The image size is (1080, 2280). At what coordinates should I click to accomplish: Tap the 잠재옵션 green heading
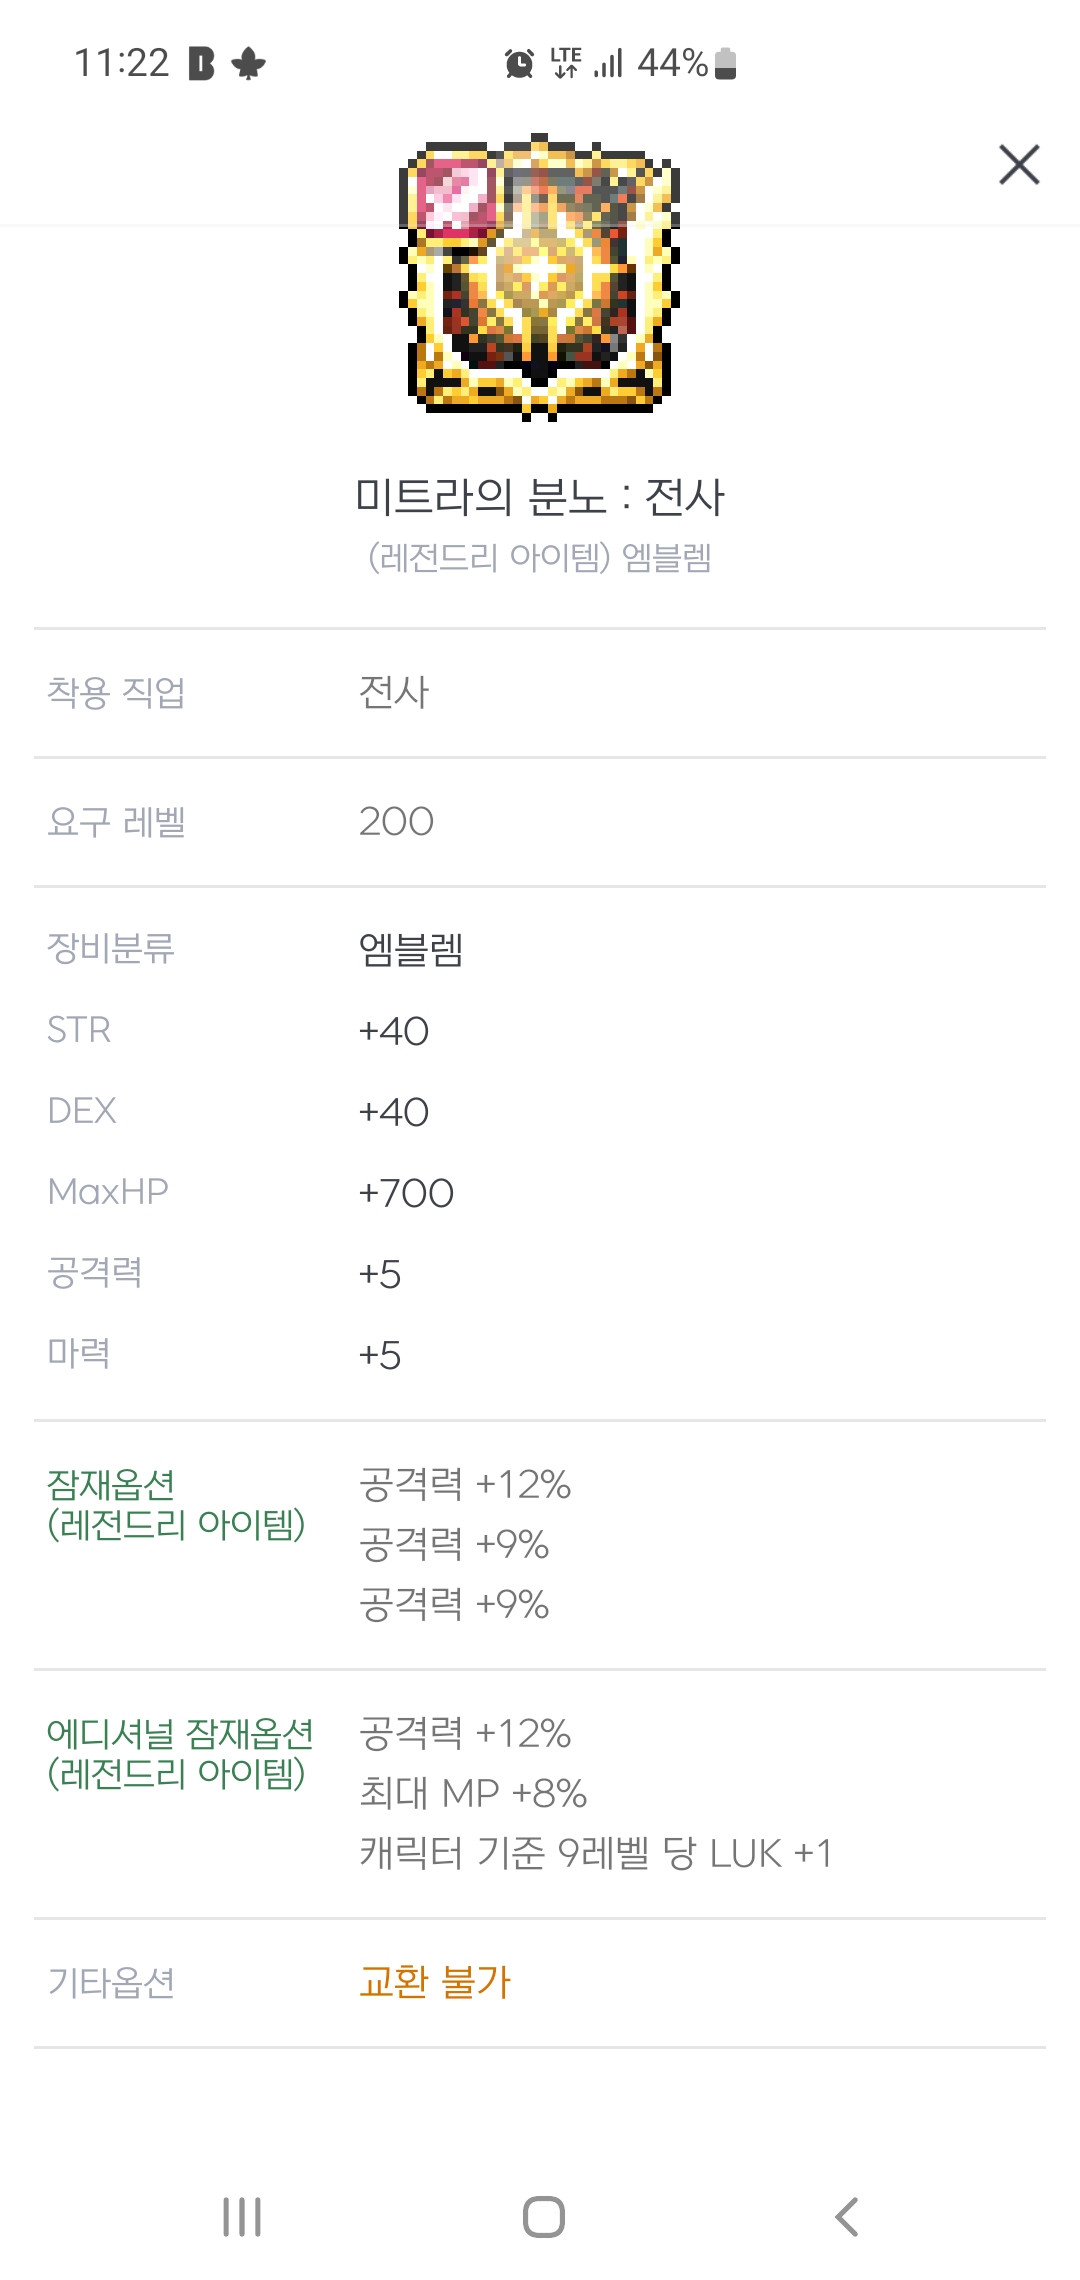[x=111, y=1485]
